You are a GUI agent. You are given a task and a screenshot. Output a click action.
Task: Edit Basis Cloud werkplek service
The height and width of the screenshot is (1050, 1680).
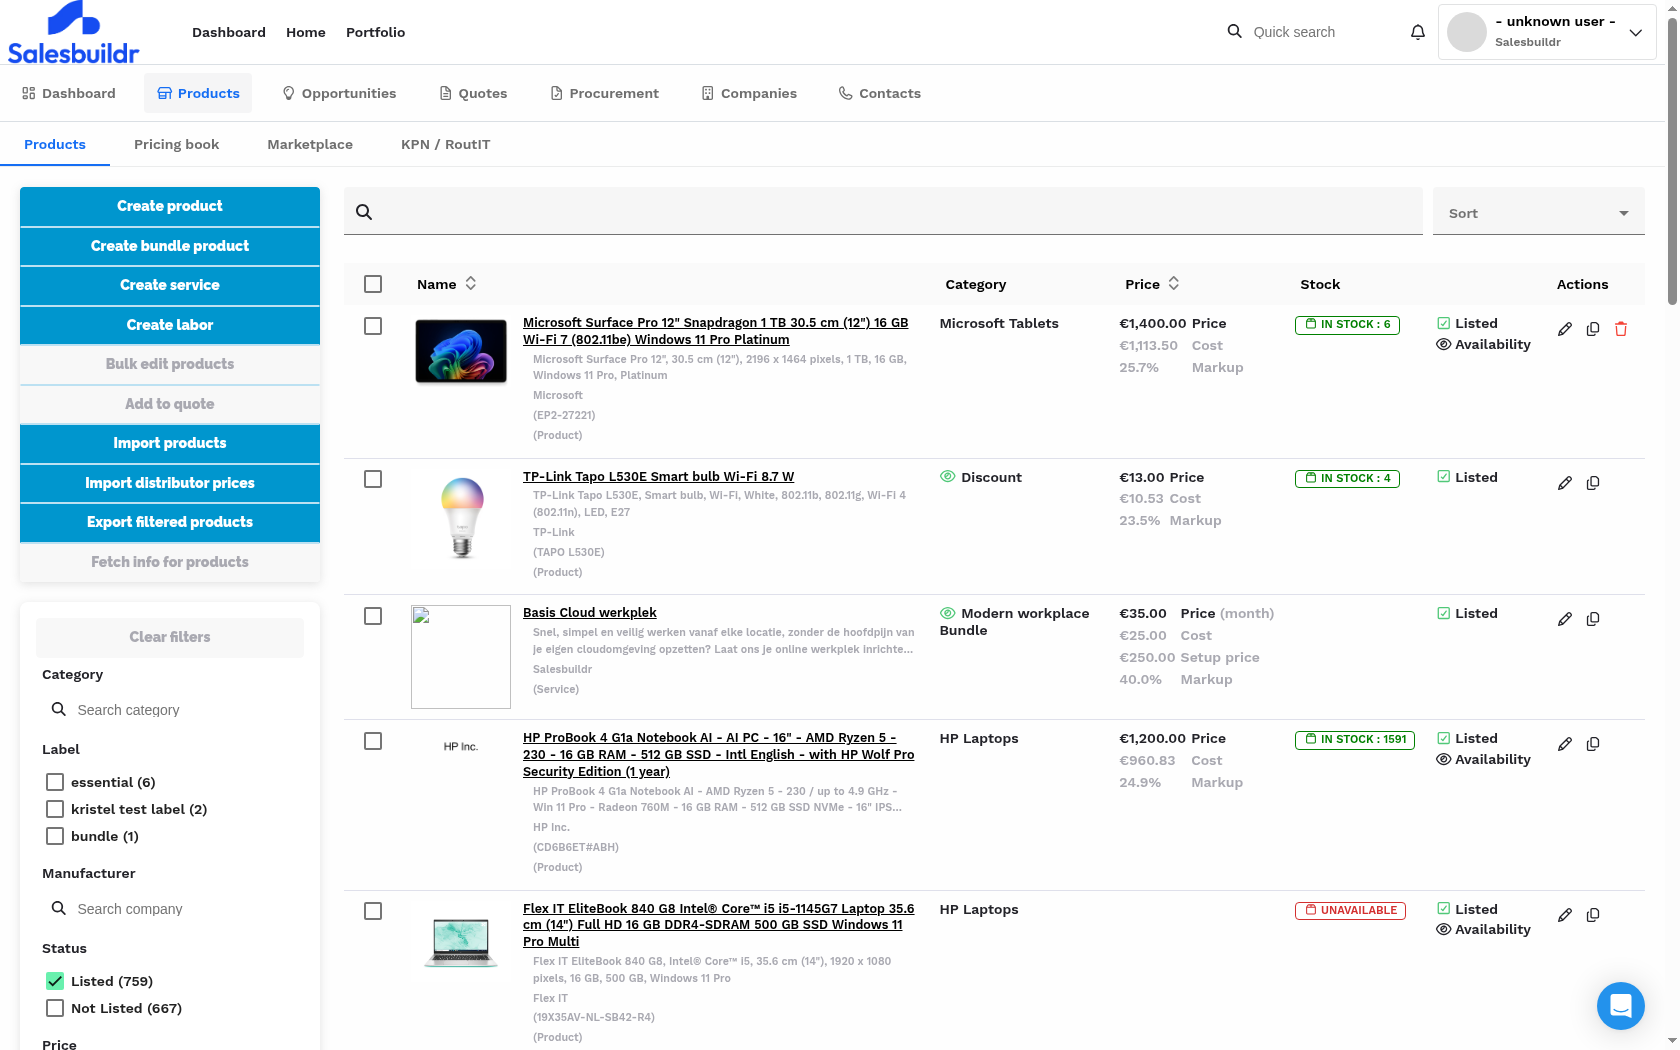coord(1565,619)
